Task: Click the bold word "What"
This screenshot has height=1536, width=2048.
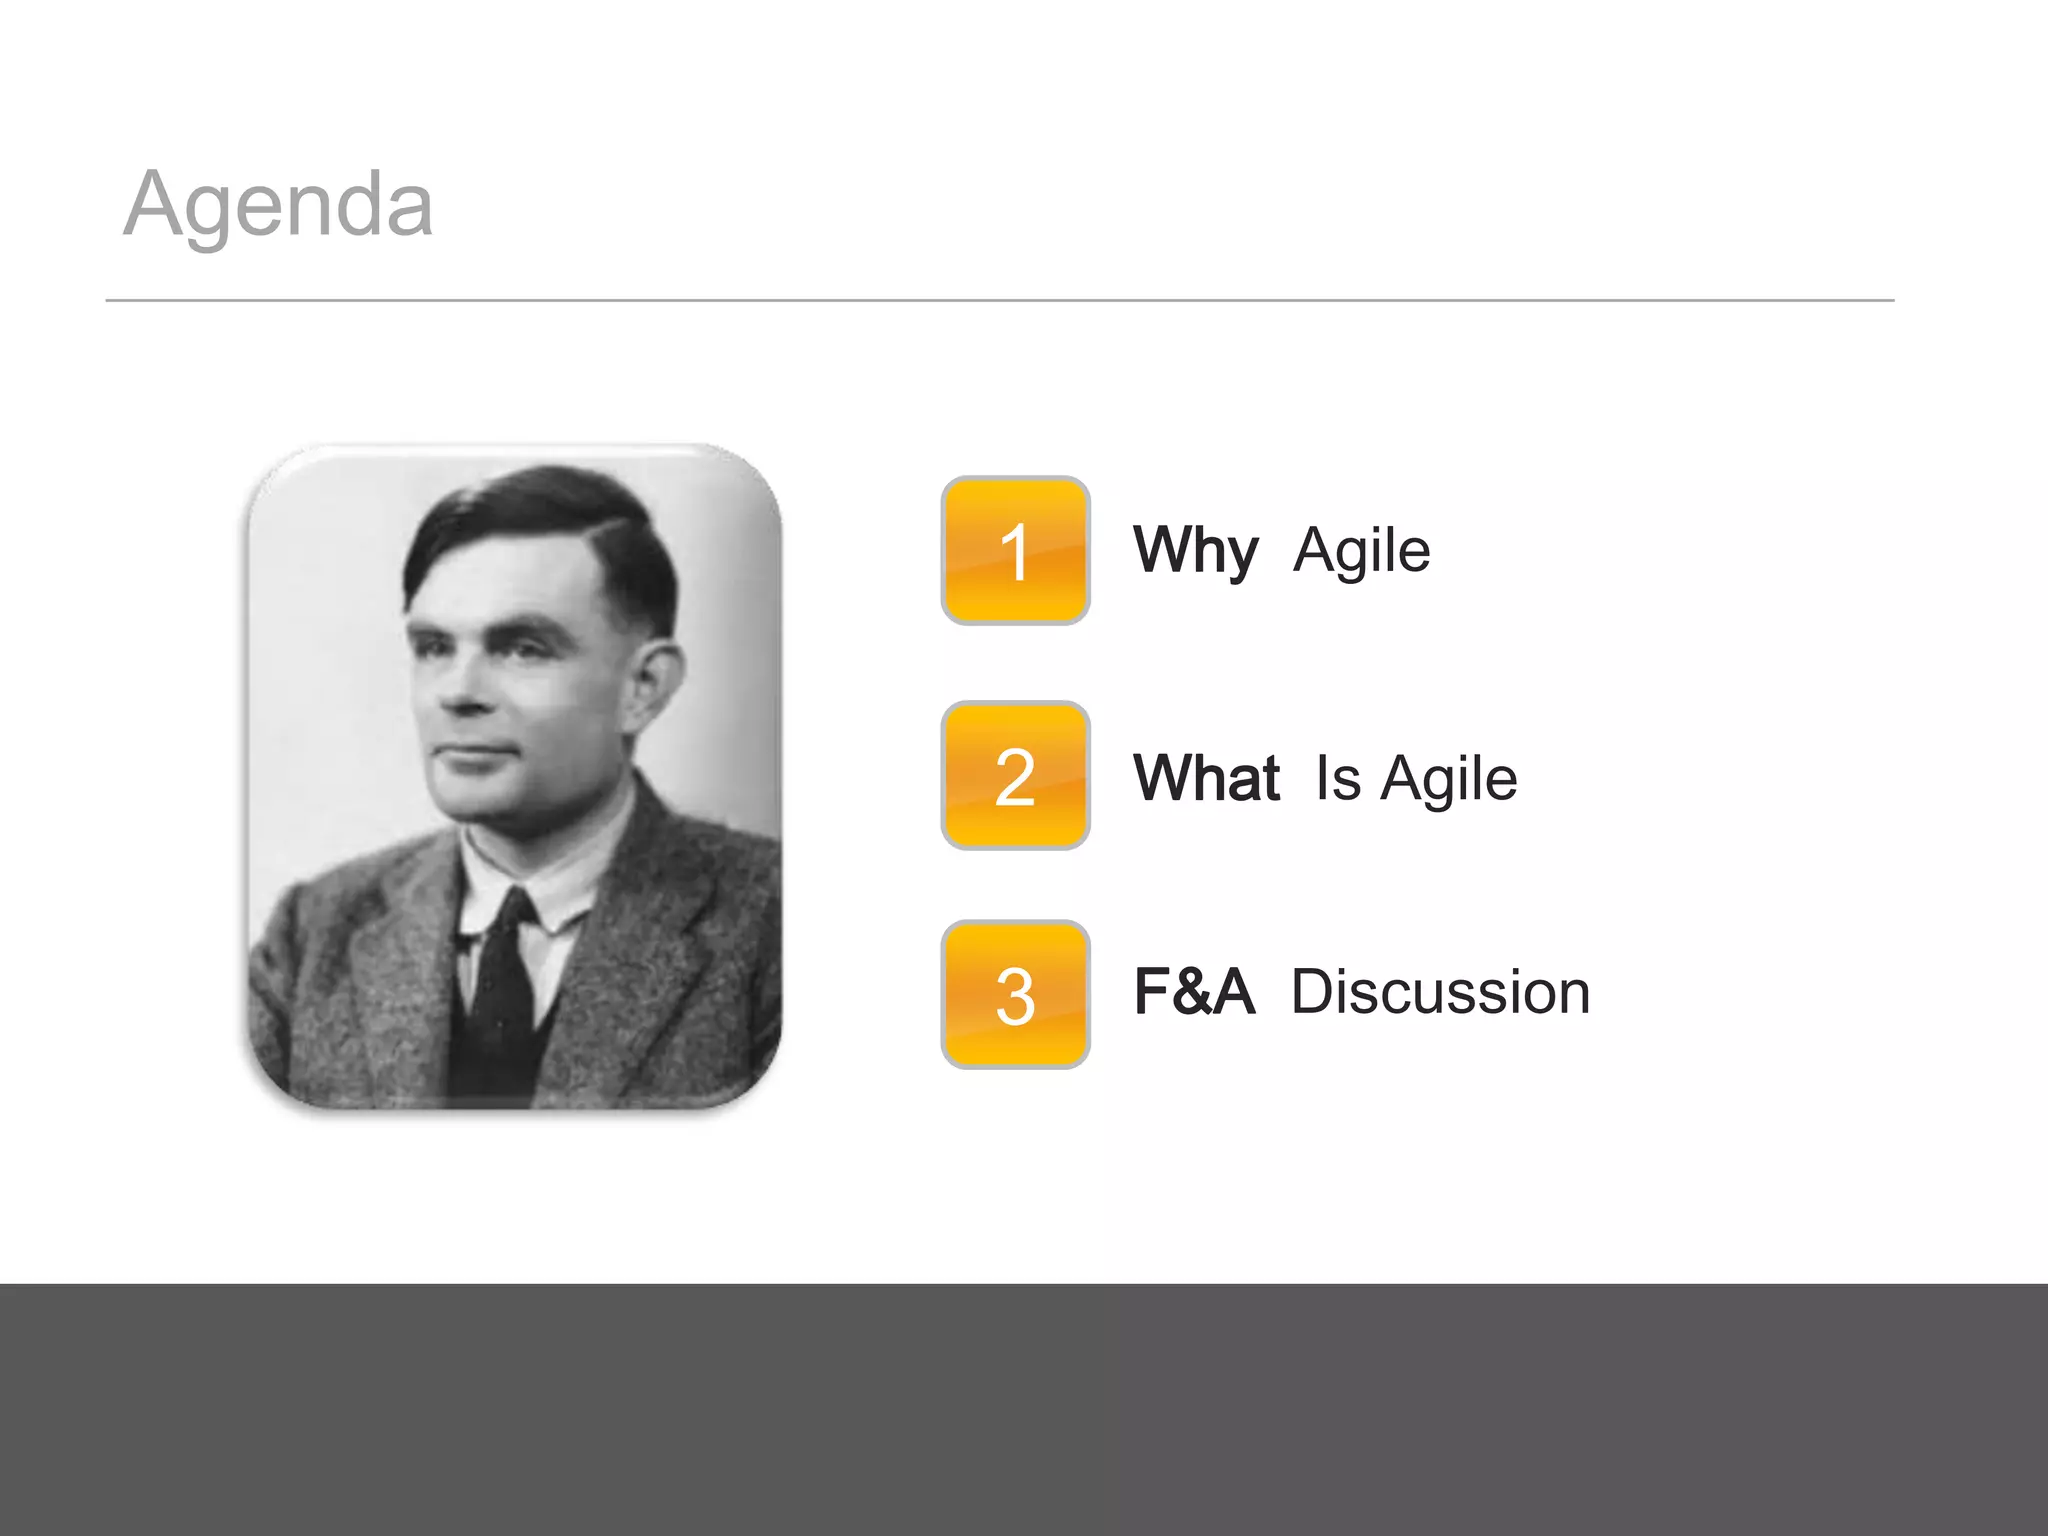Action: click(x=1206, y=778)
